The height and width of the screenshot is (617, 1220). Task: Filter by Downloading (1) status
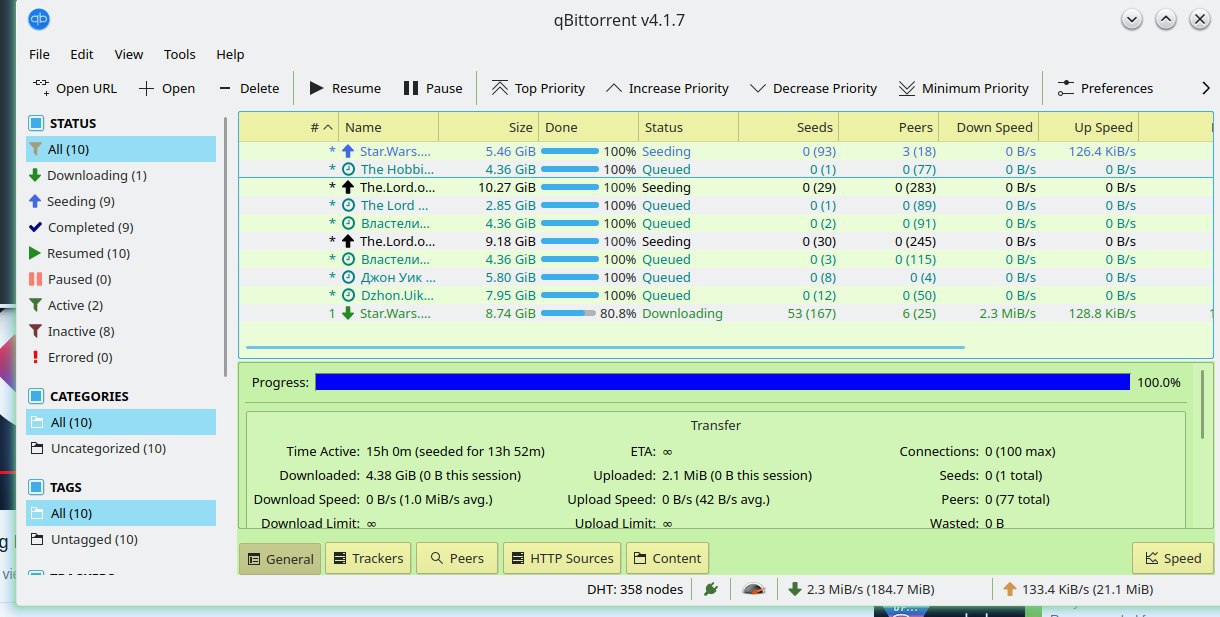[121, 175]
